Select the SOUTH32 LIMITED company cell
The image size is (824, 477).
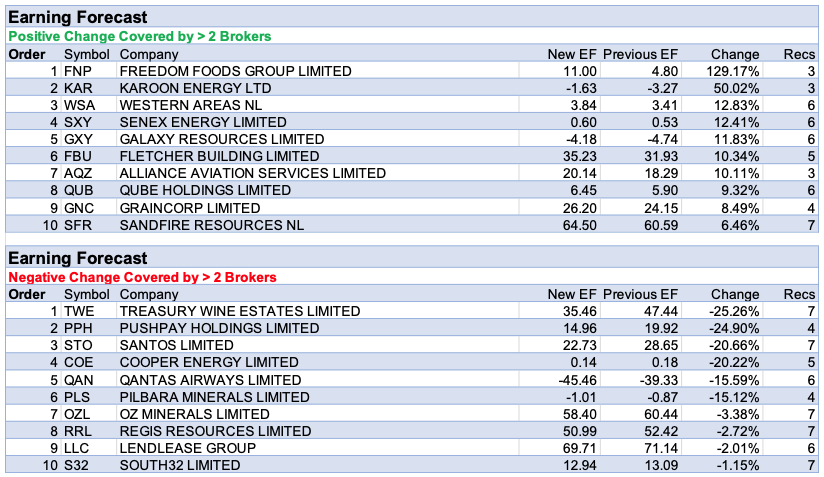[180, 465]
